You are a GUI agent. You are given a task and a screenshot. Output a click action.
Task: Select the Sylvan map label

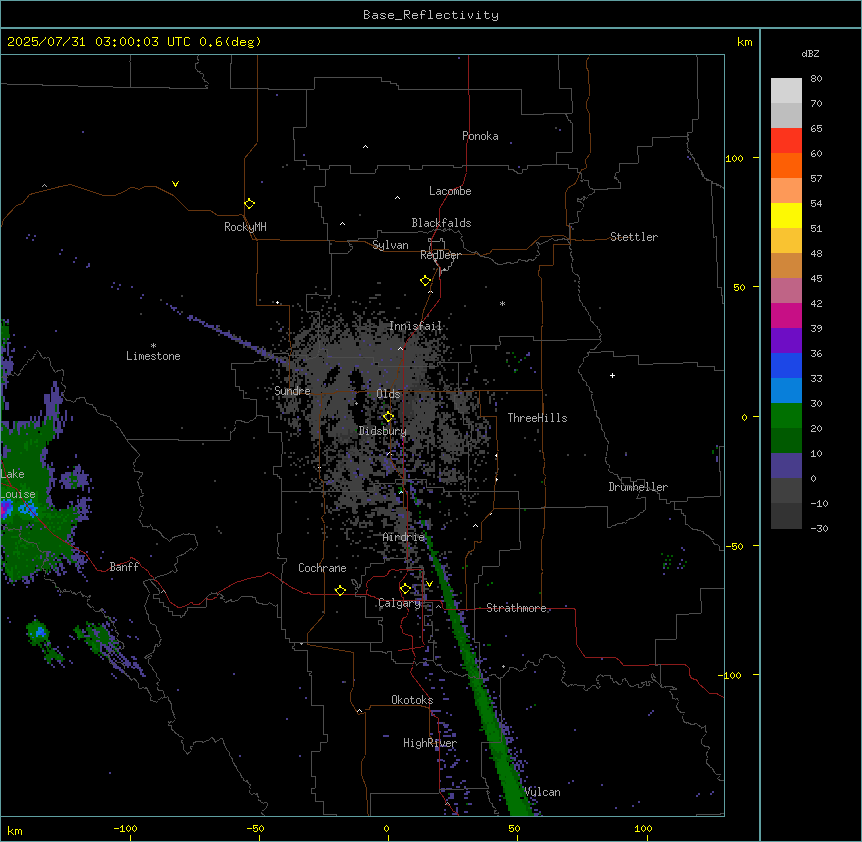coord(390,245)
